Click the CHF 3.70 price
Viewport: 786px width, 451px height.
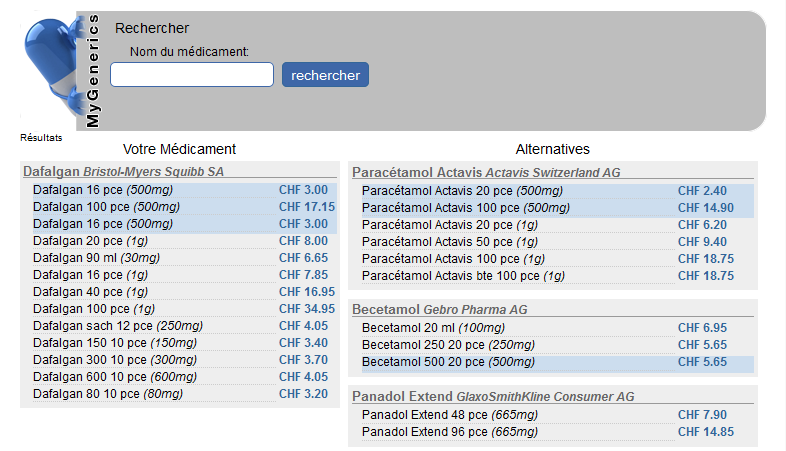303,360
